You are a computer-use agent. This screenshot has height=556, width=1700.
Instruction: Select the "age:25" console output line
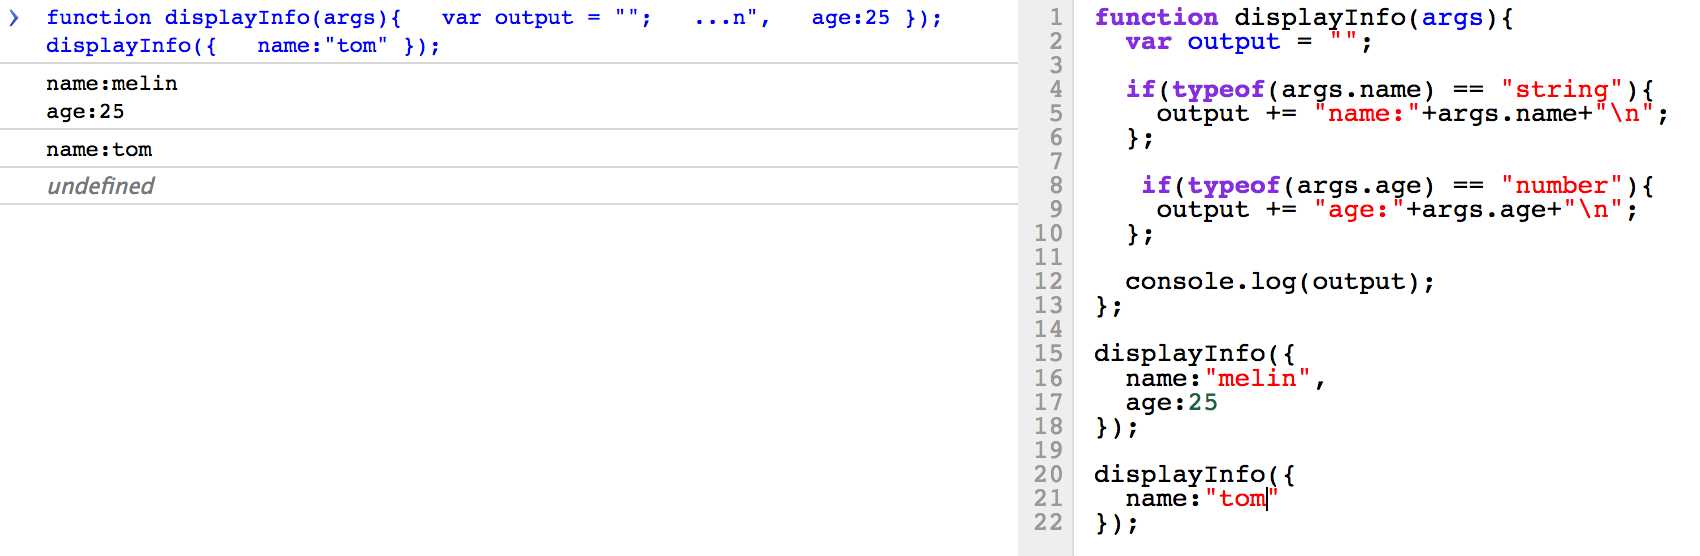[x=85, y=112]
